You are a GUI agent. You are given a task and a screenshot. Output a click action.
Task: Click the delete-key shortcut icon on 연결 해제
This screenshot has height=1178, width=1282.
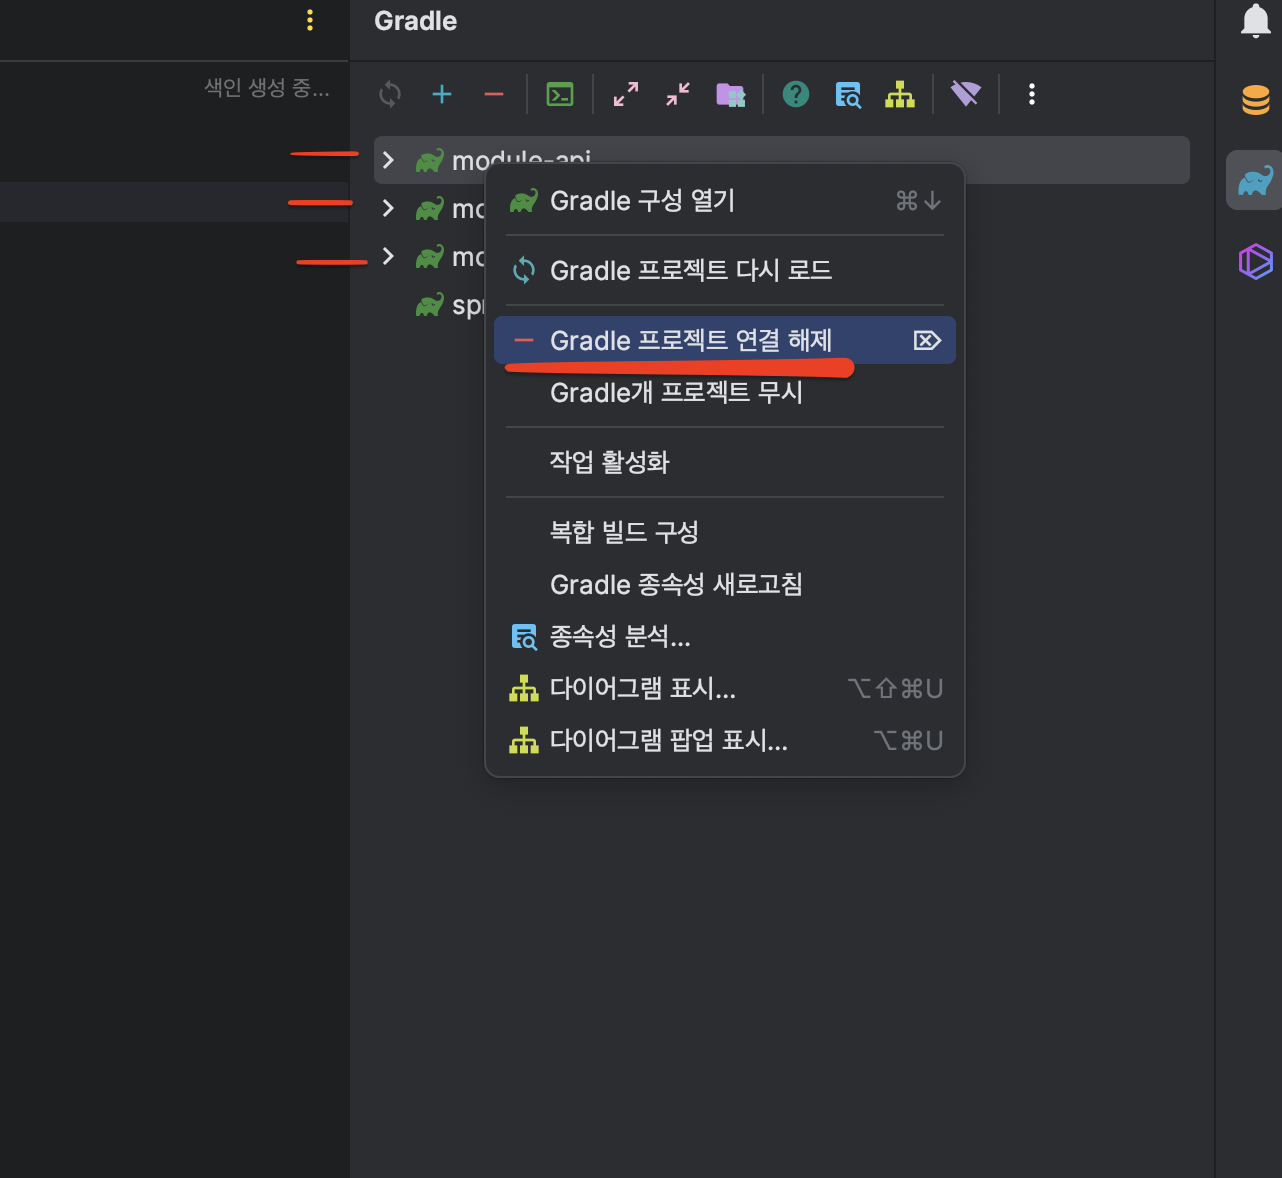point(927,341)
